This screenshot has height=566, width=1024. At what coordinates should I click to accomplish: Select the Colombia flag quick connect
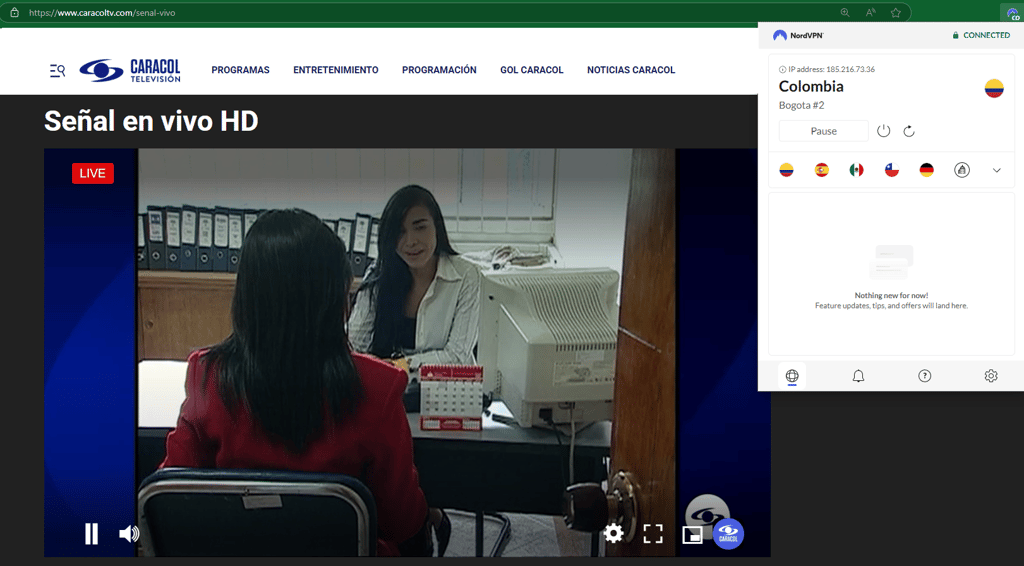pos(786,170)
